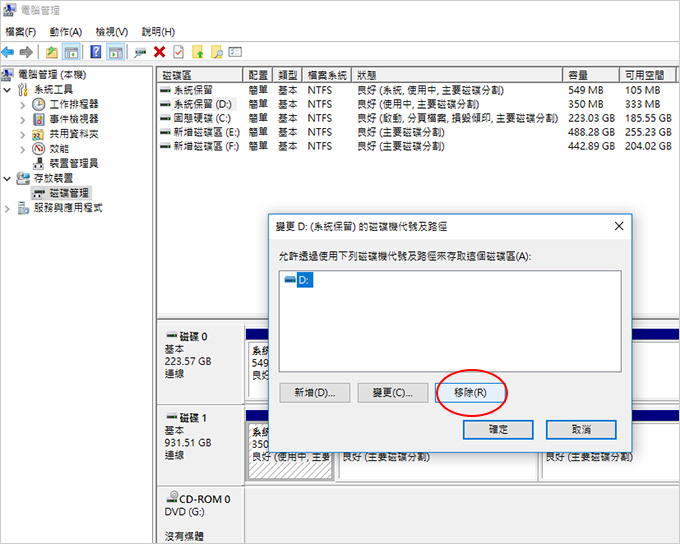This screenshot has height=544, width=680.
Task: Select 裝置管理員 in the tree
Action: (x=74, y=164)
